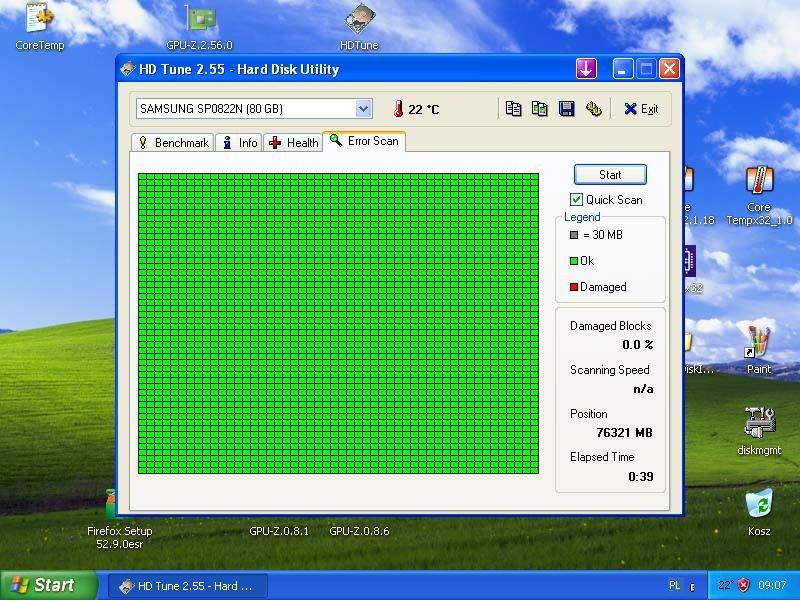
Task: Launch HDTune desktop shortcut
Action: point(359,26)
